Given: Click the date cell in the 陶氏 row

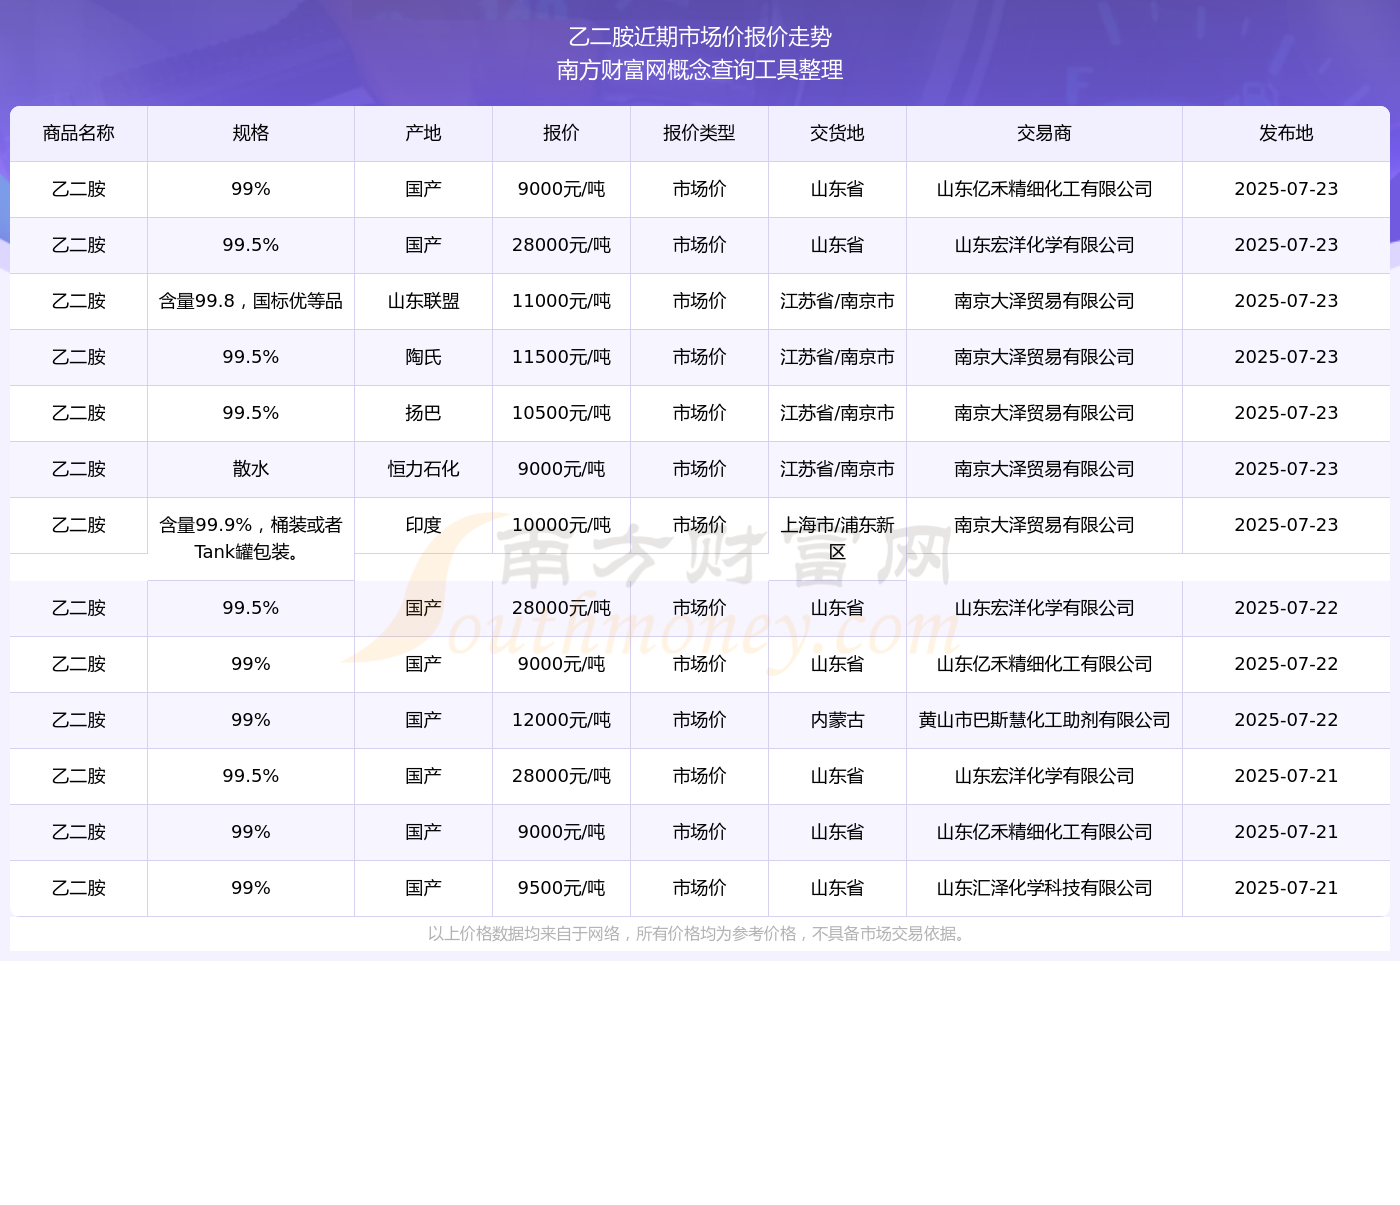Looking at the screenshot, I should pyautogui.click(x=1286, y=357).
